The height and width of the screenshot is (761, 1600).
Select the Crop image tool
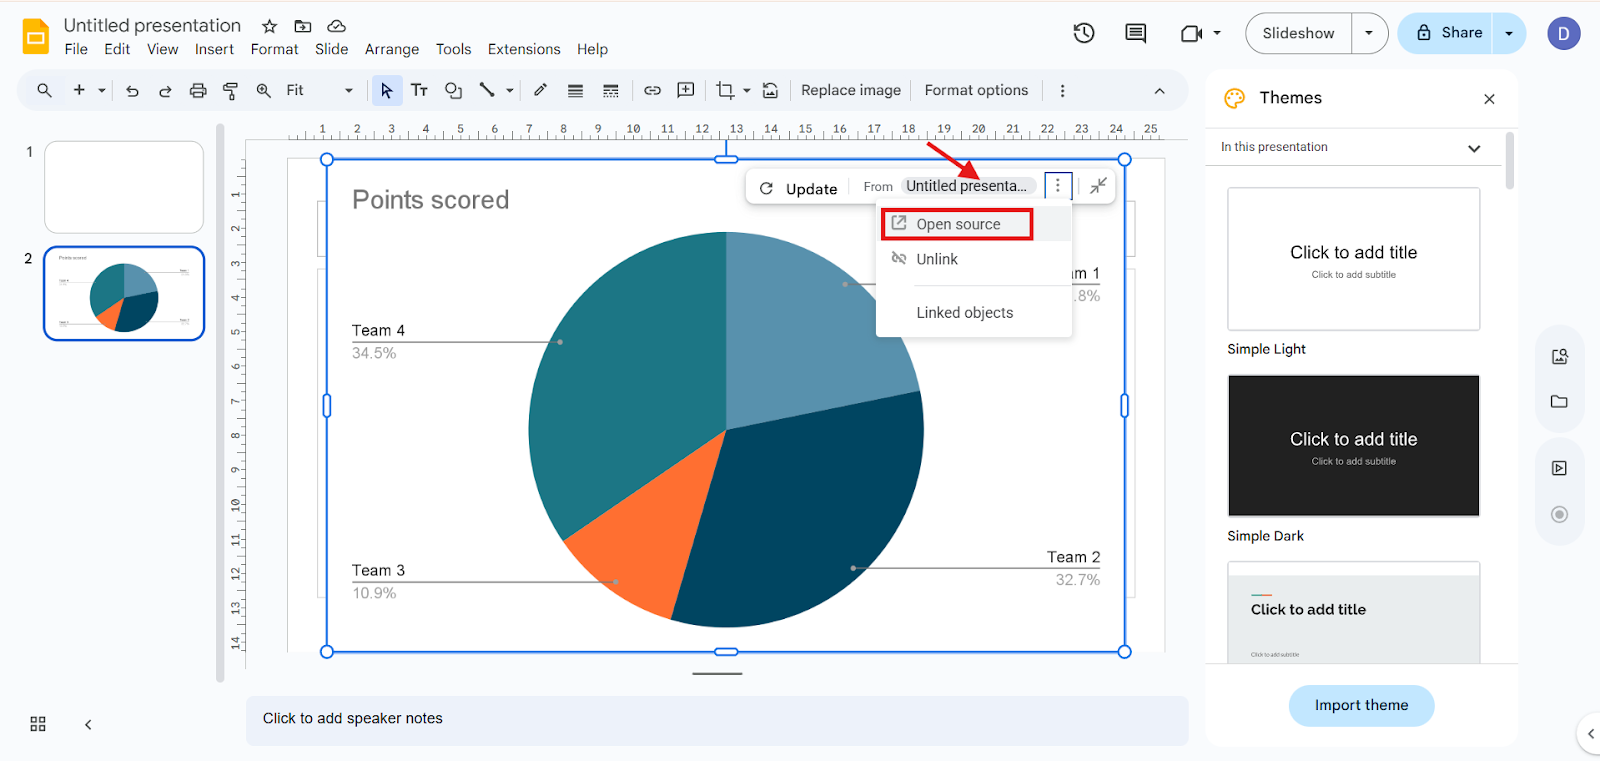click(x=725, y=90)
